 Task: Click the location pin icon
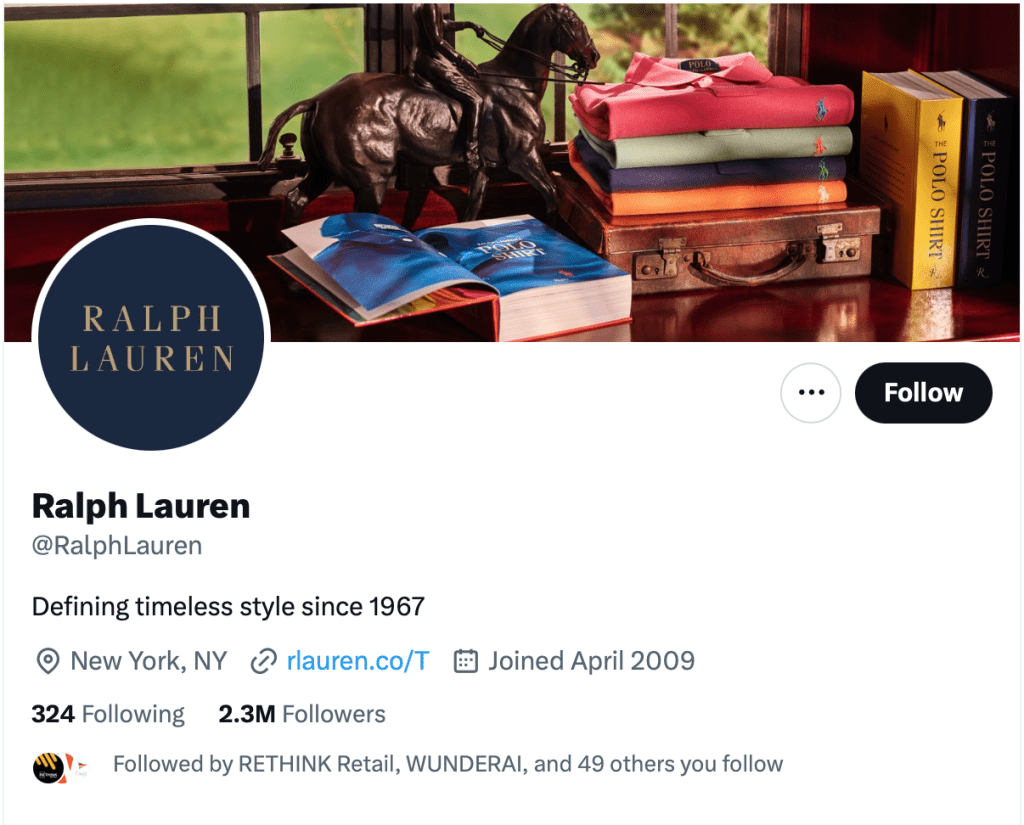click(x=48, y=662)
